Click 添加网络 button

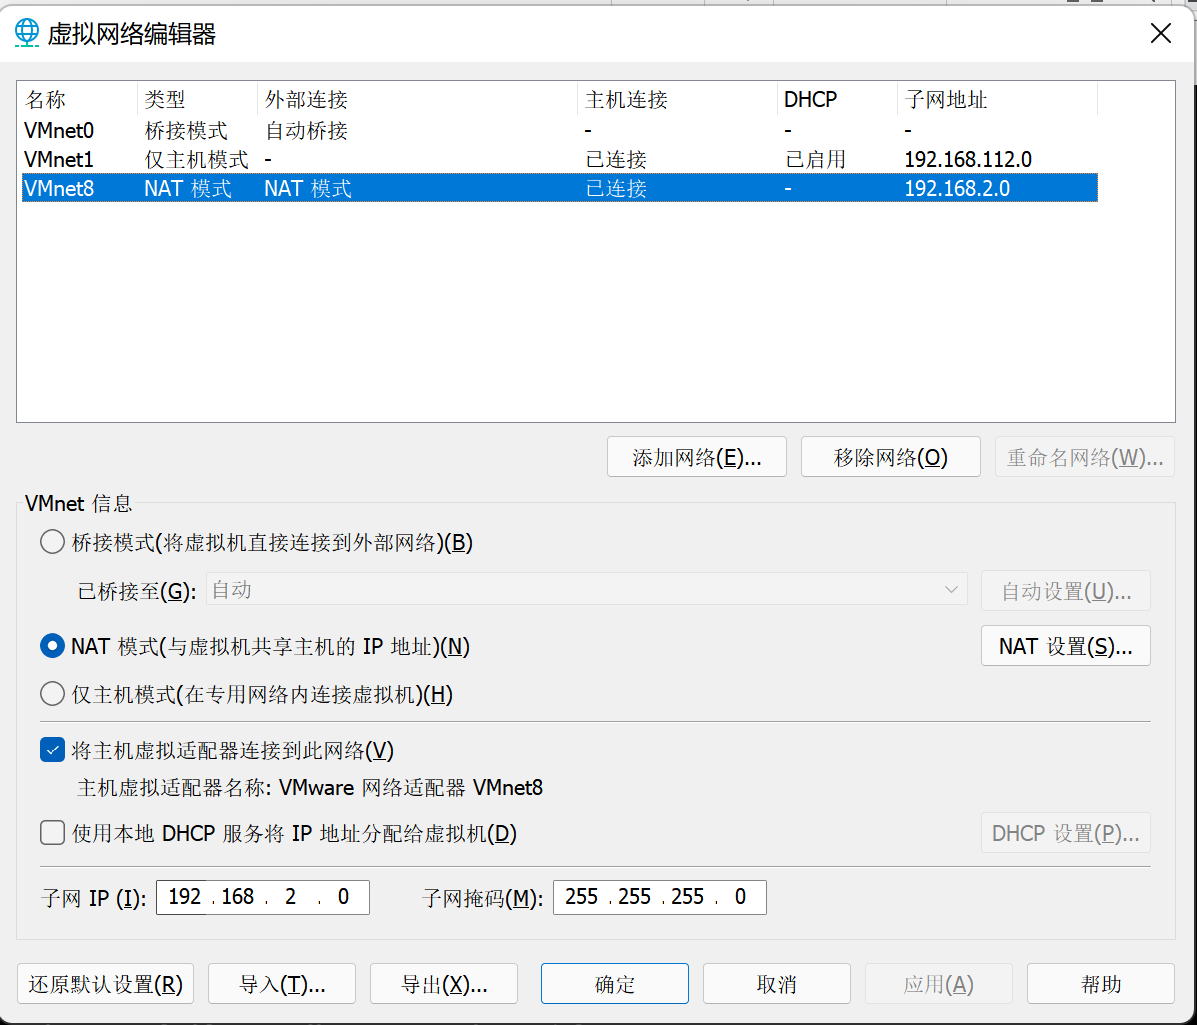pos(697,457)
